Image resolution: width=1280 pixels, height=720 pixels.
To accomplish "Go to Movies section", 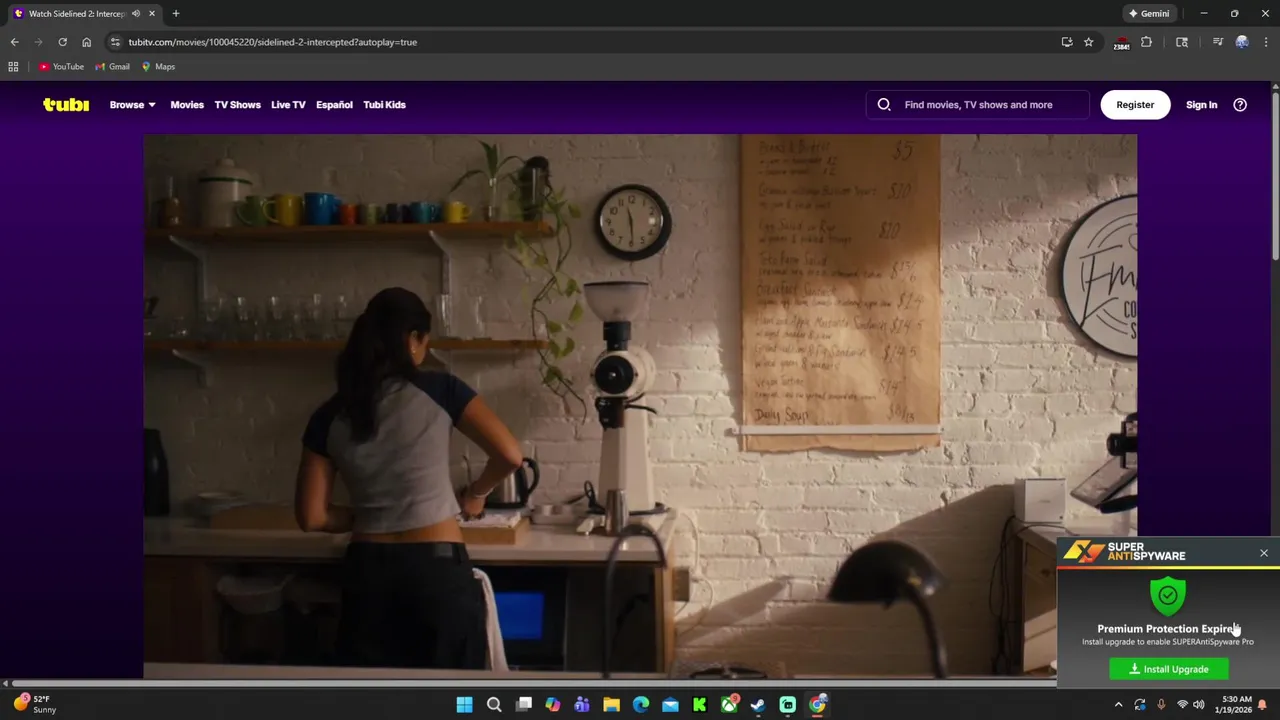I will pos(187,104).
